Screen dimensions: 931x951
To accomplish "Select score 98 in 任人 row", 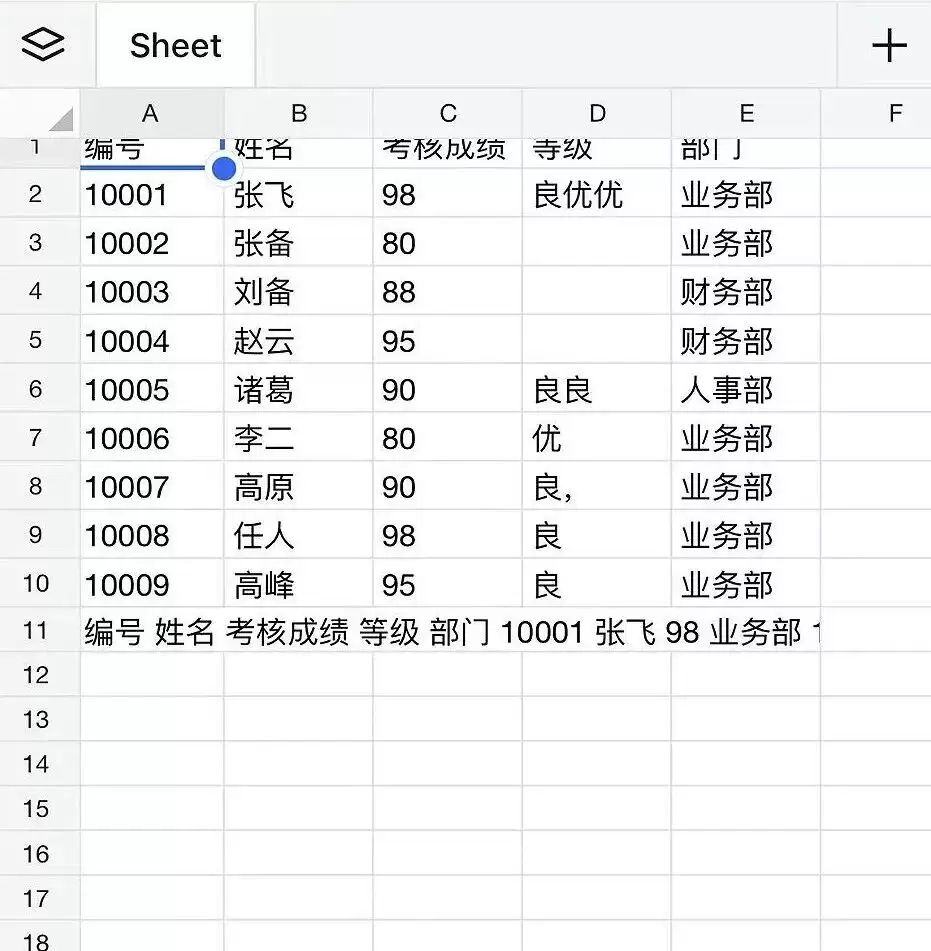I will [448, 535].
